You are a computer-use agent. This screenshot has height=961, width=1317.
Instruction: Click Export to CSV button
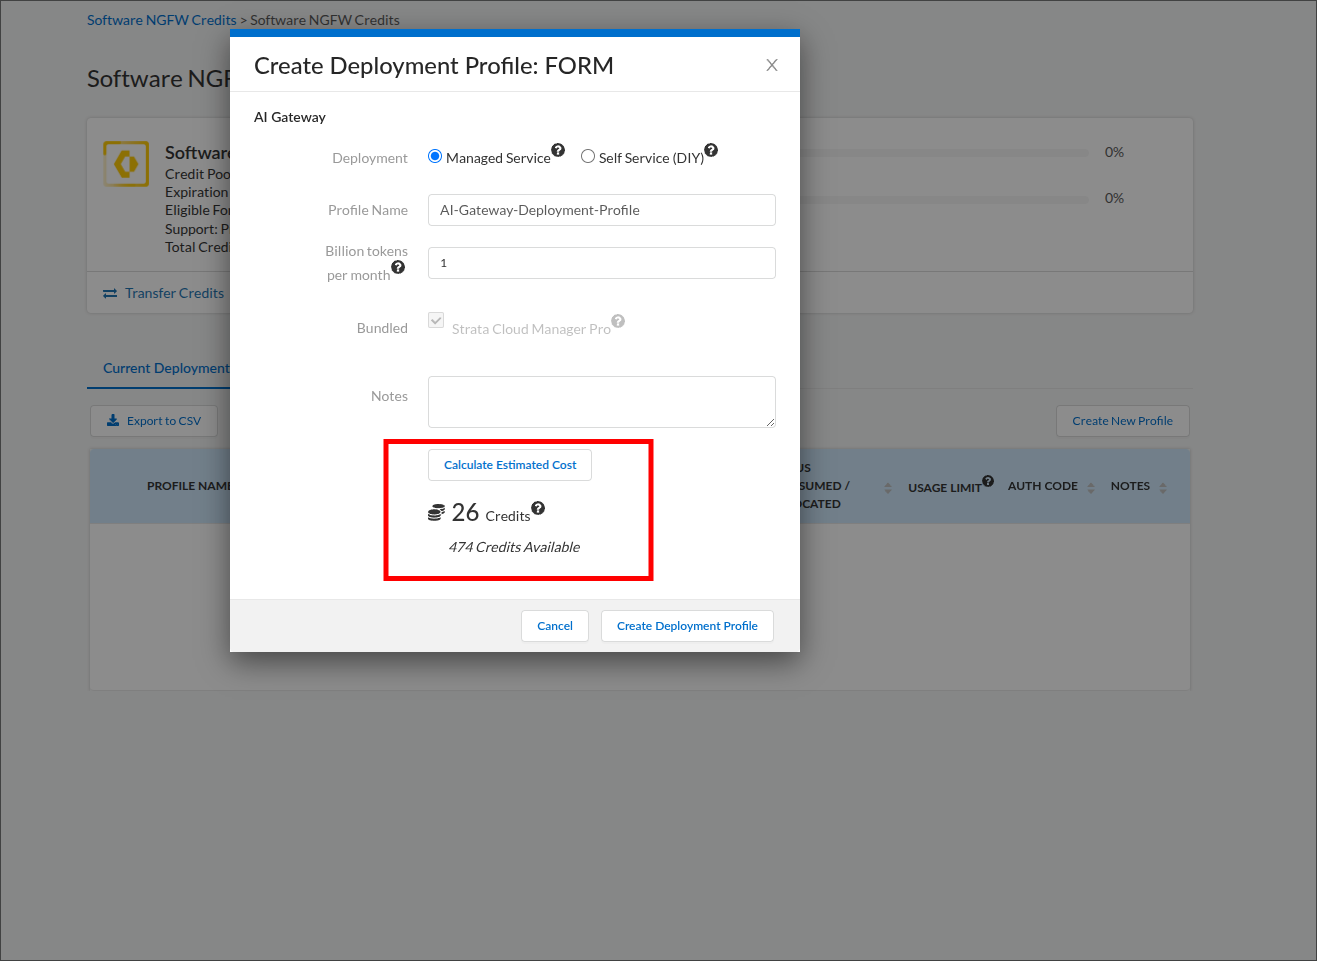pyautogui.click(x=154, y=421)
